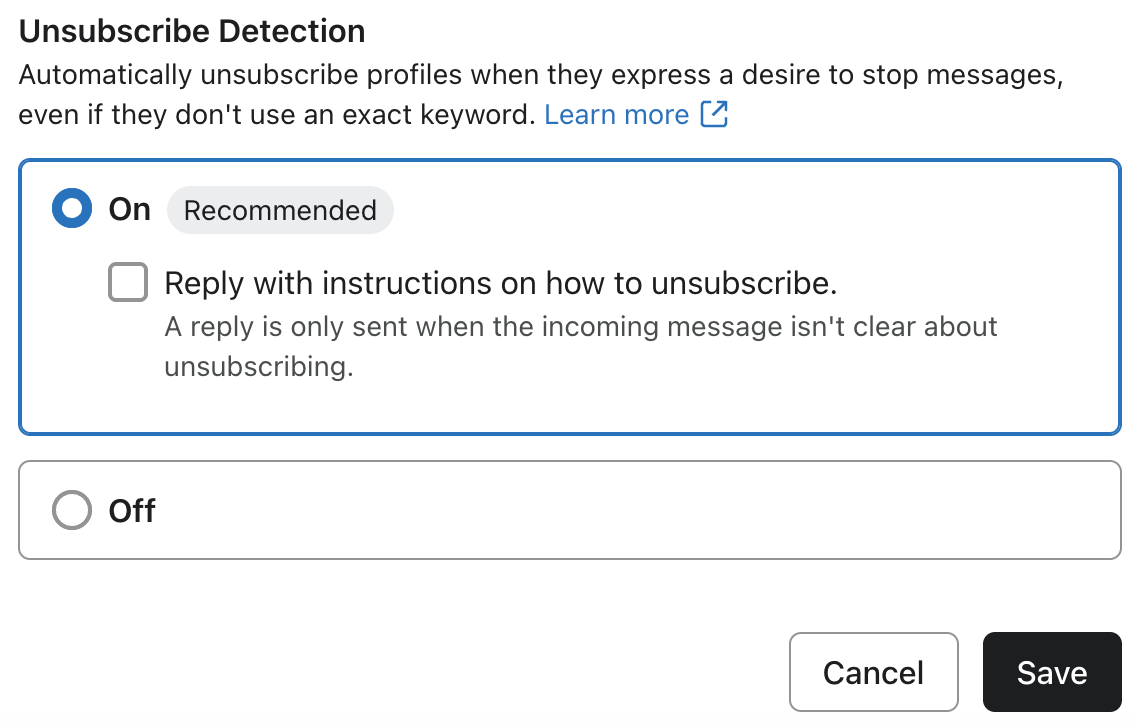Viewport: 1138px width, 728px height.
Task: Toggle unsubscribe detection back on
Action: [x=71, y=208]
